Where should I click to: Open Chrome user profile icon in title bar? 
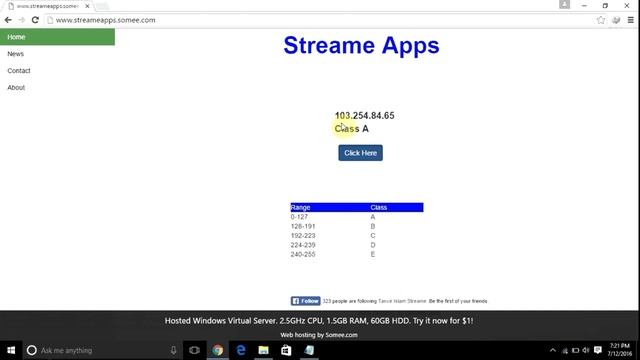(x=564, y=4)
